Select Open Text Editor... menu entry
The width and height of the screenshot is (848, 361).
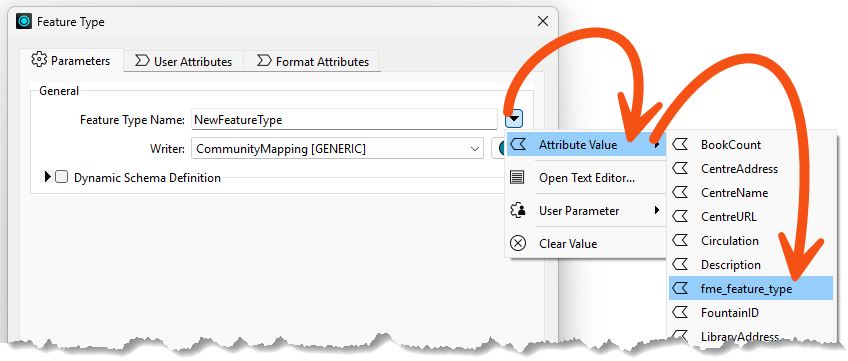coord(586,178)
